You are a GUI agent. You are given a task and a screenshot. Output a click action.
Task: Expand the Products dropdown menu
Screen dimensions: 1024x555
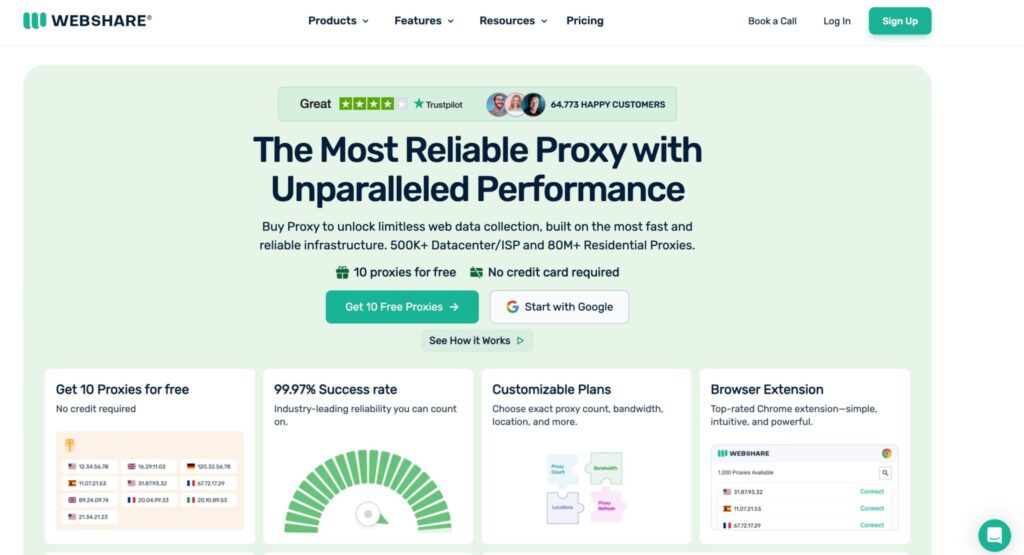[x=338, y=21]
